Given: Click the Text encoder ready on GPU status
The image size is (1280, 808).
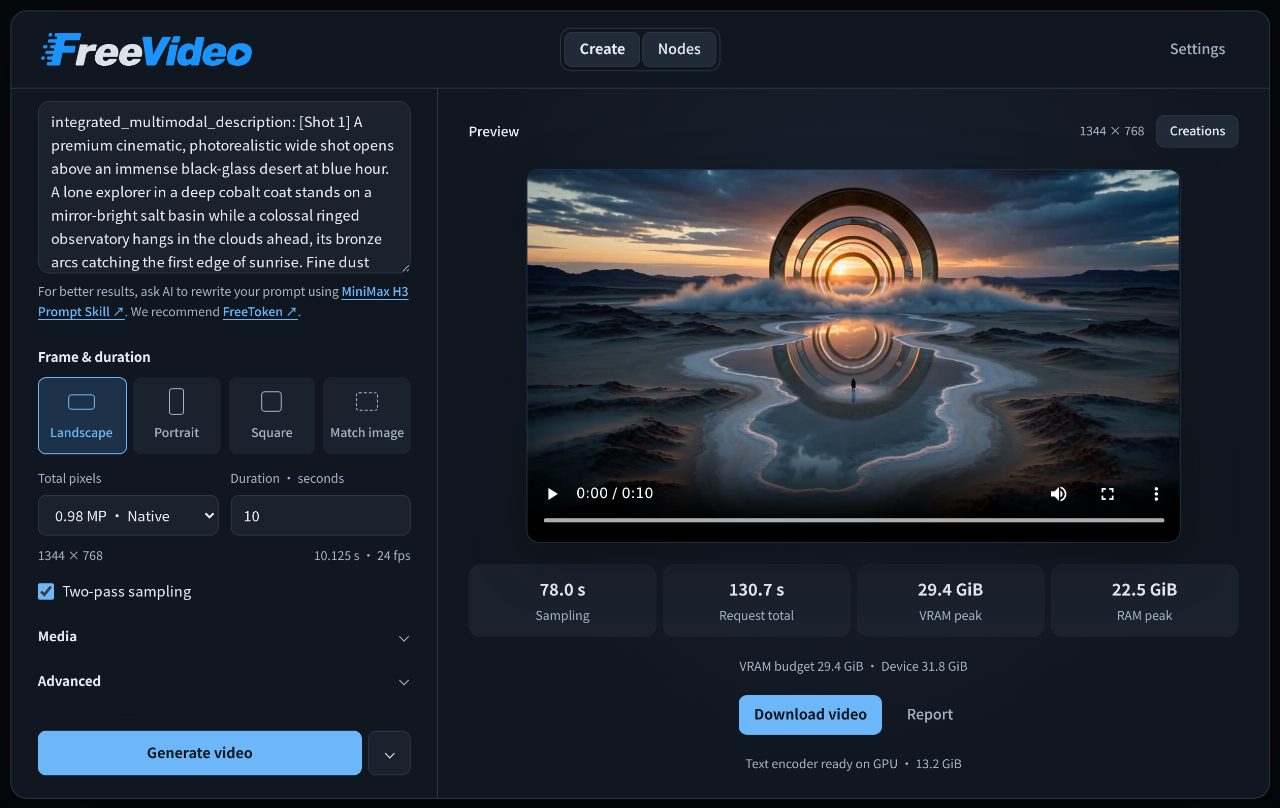Looking at the screenshot, I should point(854,763).
